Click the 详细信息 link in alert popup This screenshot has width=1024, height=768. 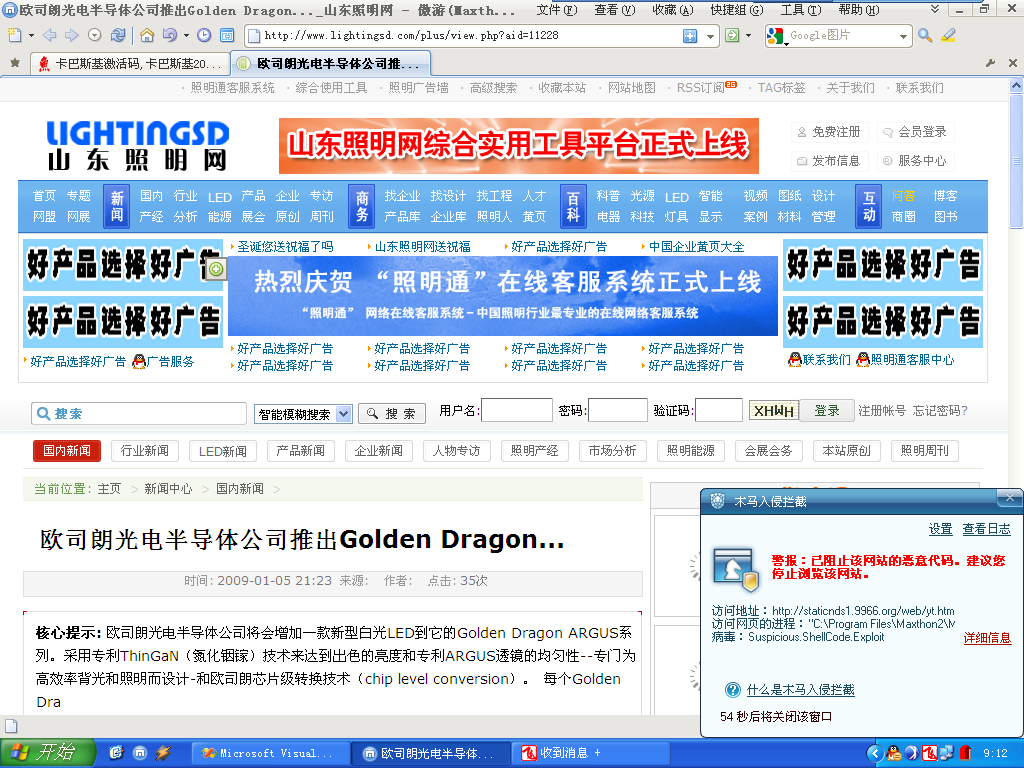point(987,637)
